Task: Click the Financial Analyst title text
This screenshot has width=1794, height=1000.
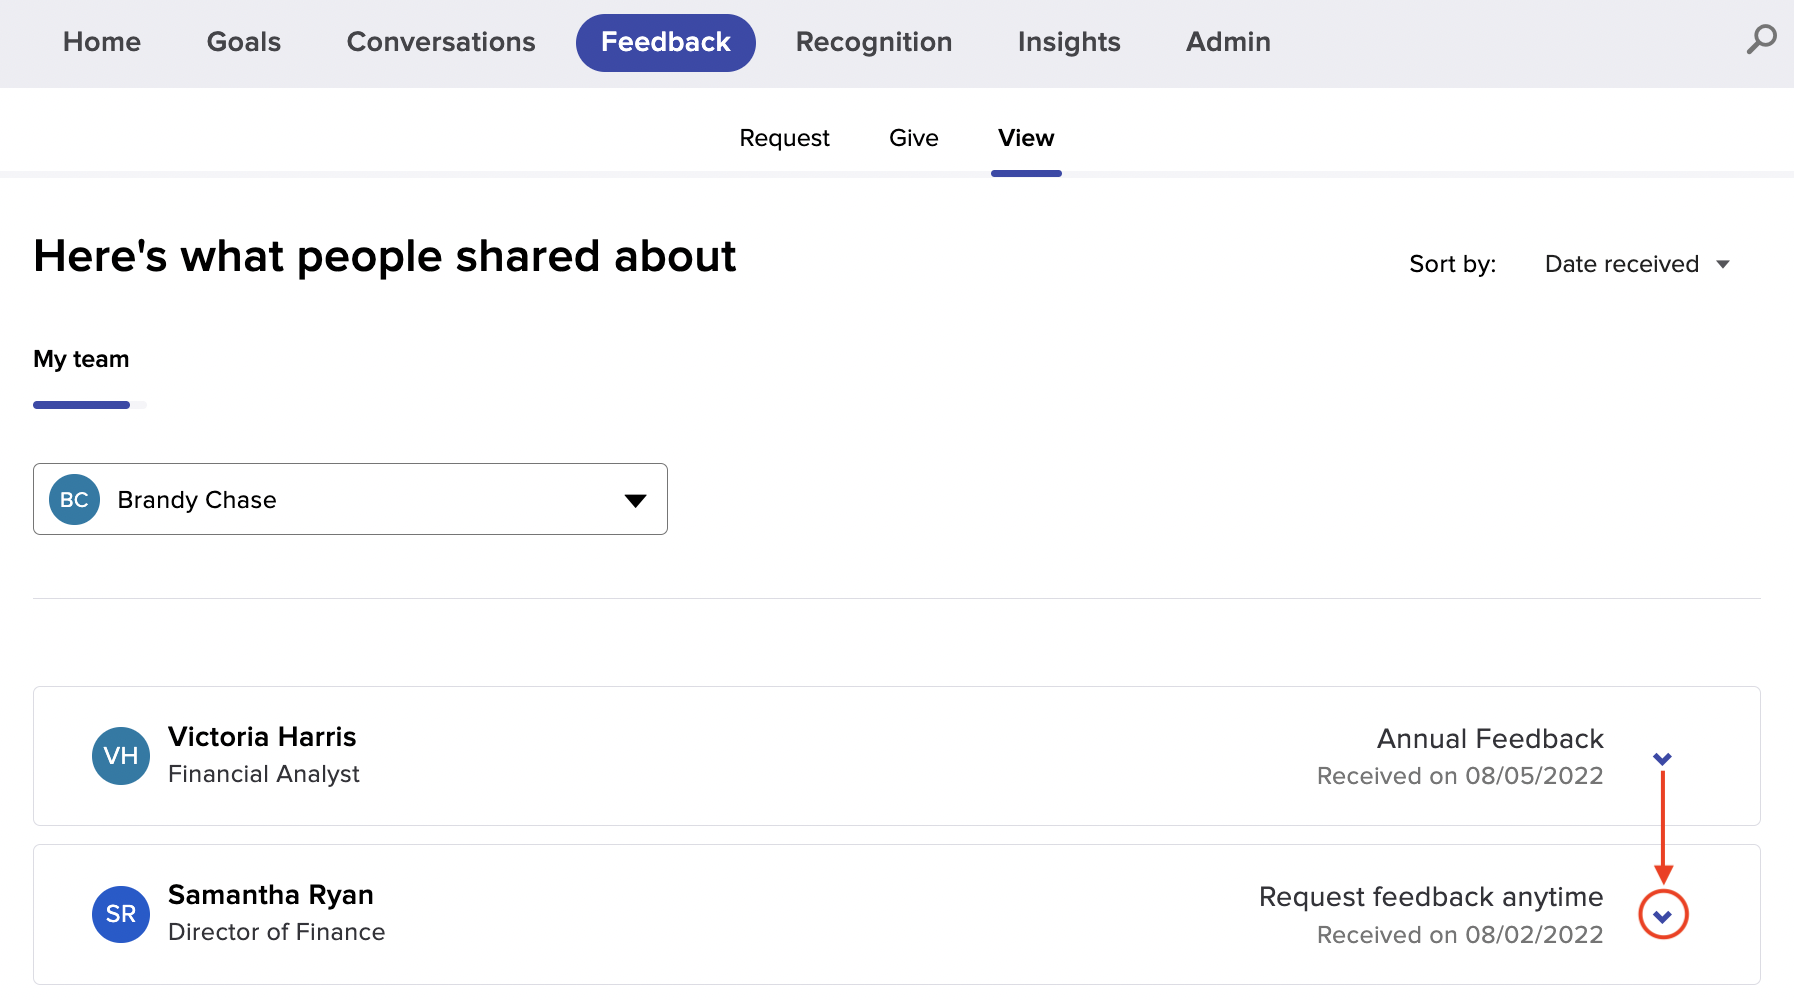Action: click(264, 774)
